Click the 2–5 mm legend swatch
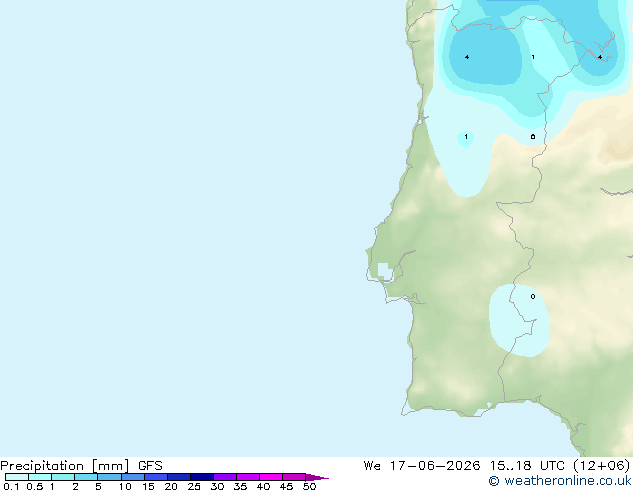Image resolution: width=634 pixels, height=490 pixels. tap(86, 477)
